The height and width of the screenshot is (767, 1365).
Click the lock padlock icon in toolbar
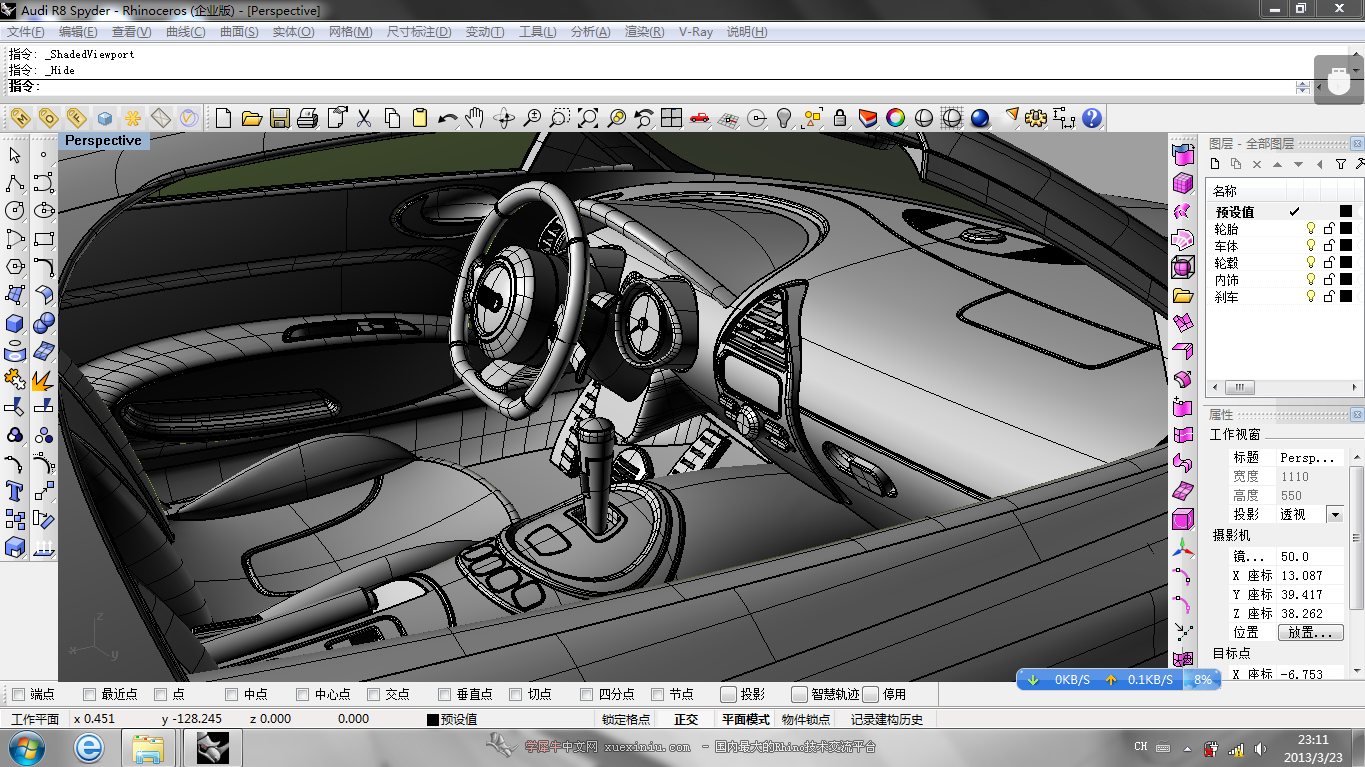[840, 118]
